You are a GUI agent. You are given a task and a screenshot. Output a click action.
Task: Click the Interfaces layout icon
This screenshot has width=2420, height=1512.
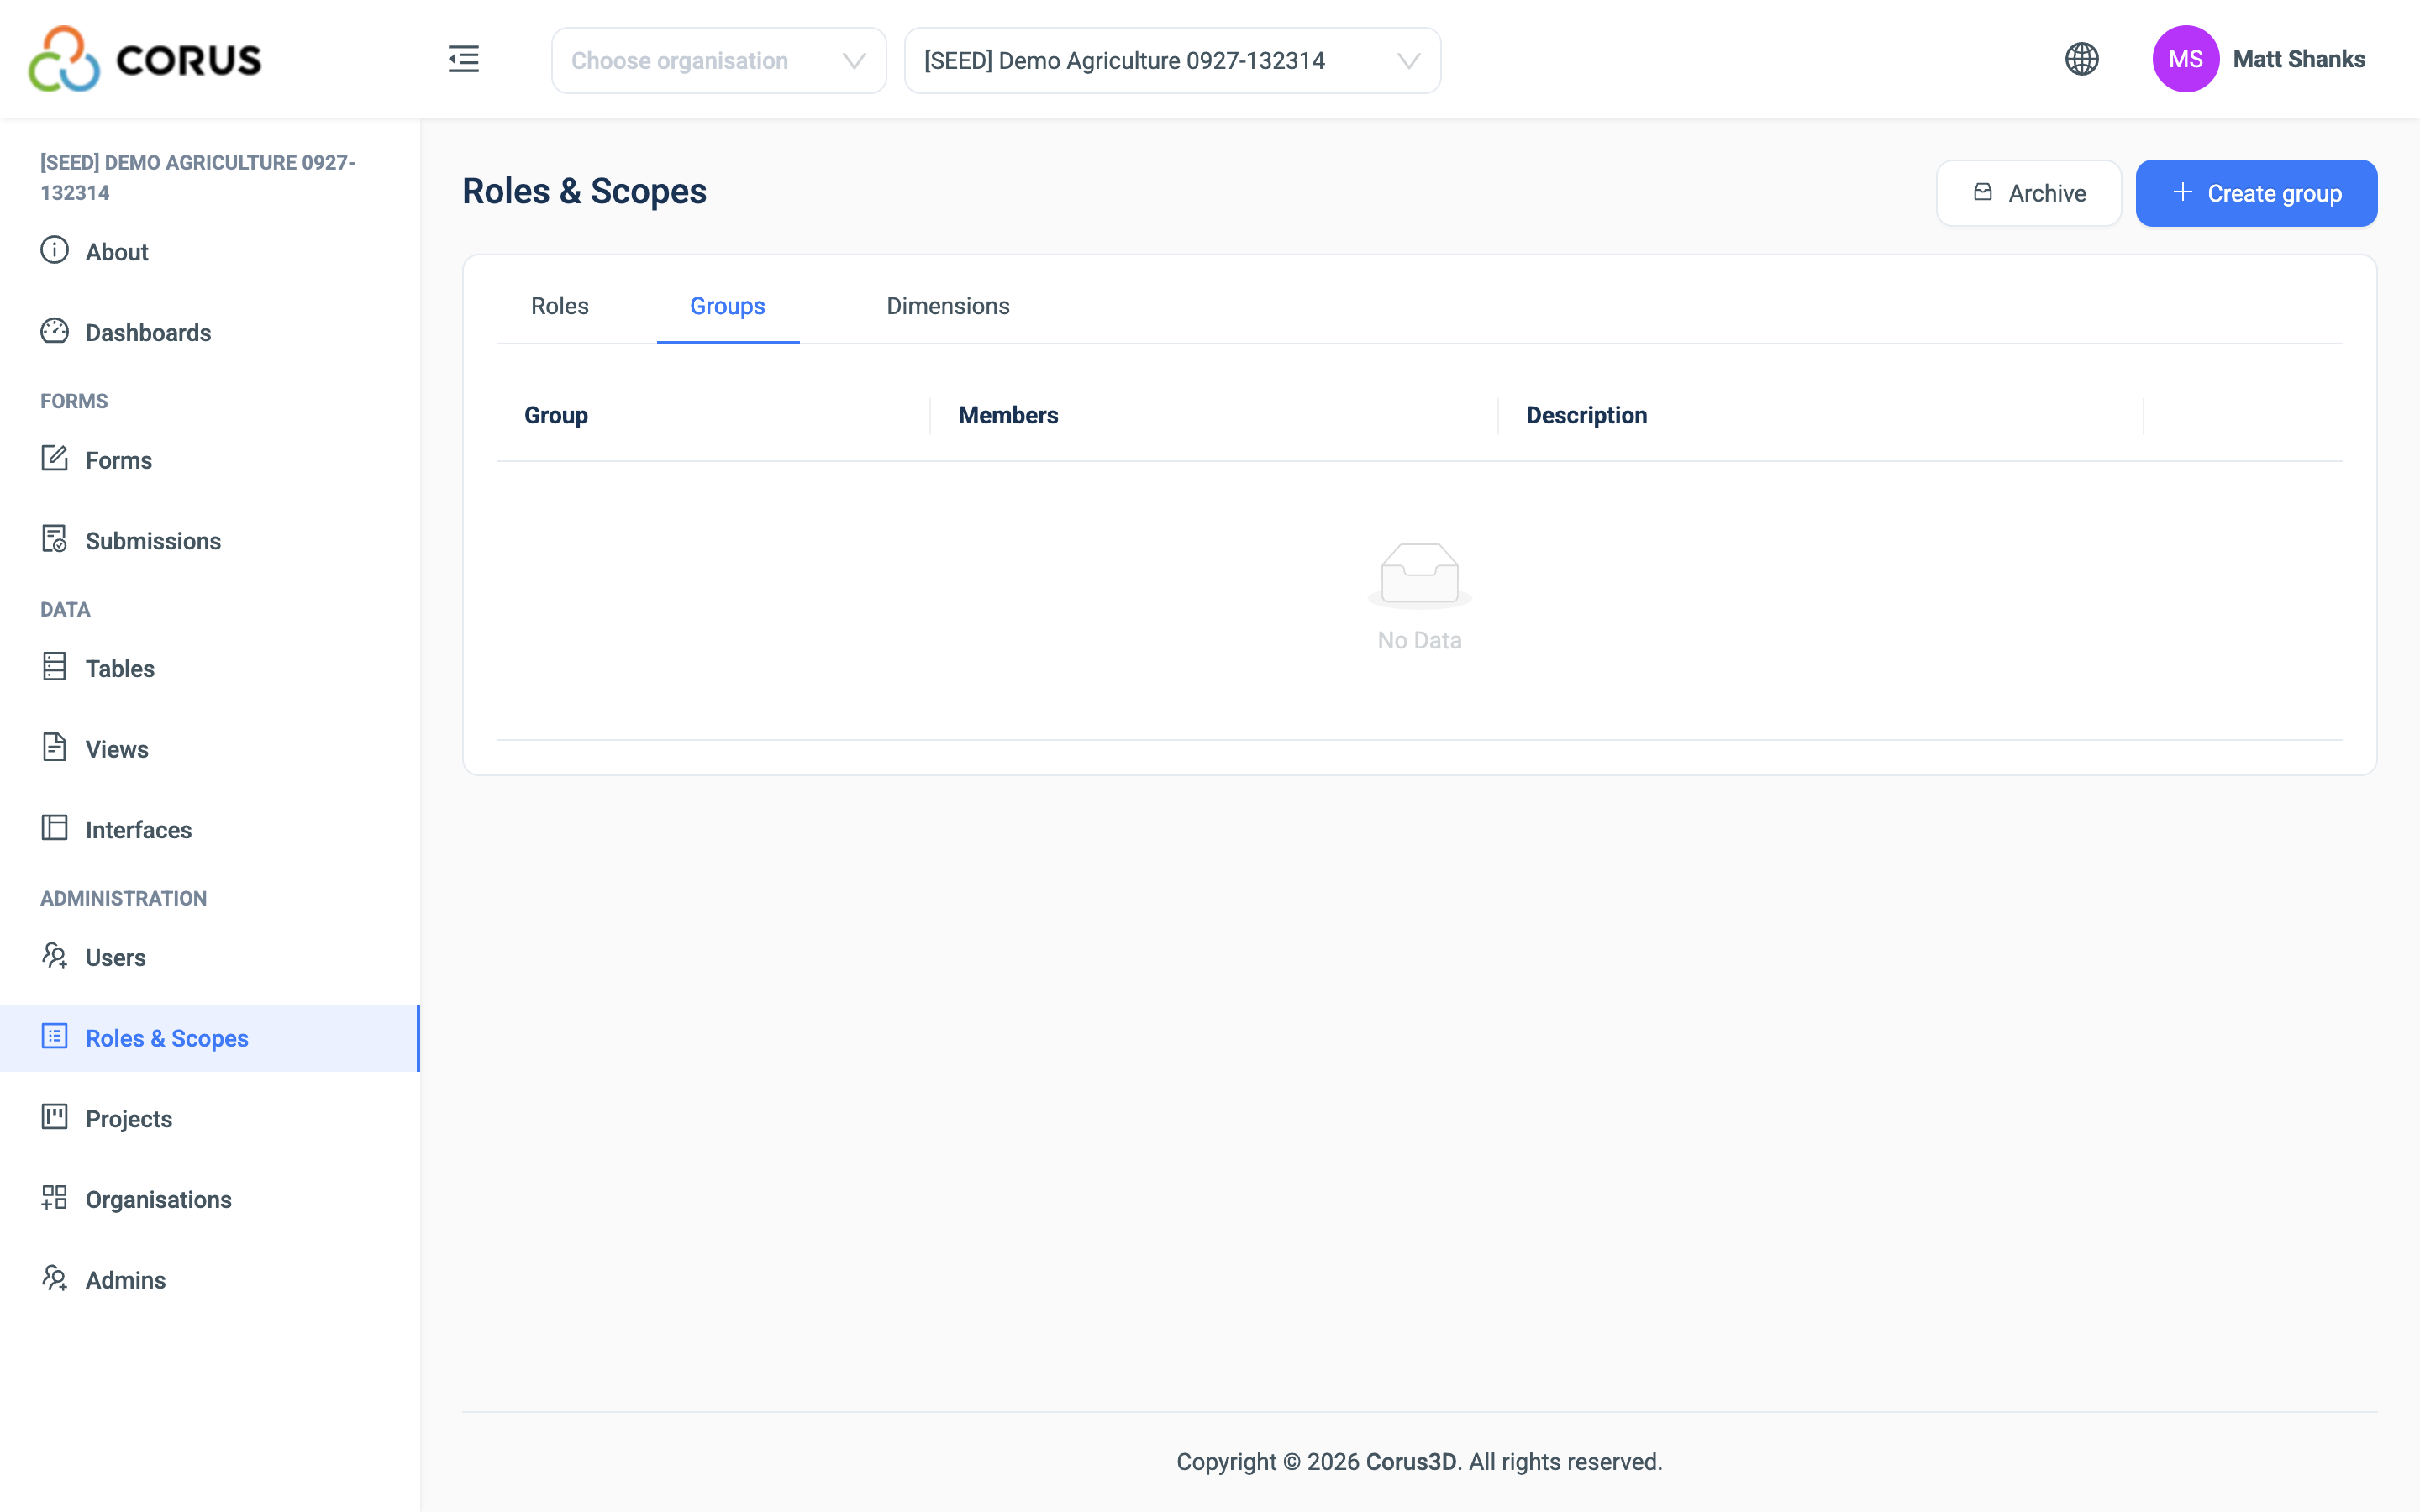coord(55,828)
